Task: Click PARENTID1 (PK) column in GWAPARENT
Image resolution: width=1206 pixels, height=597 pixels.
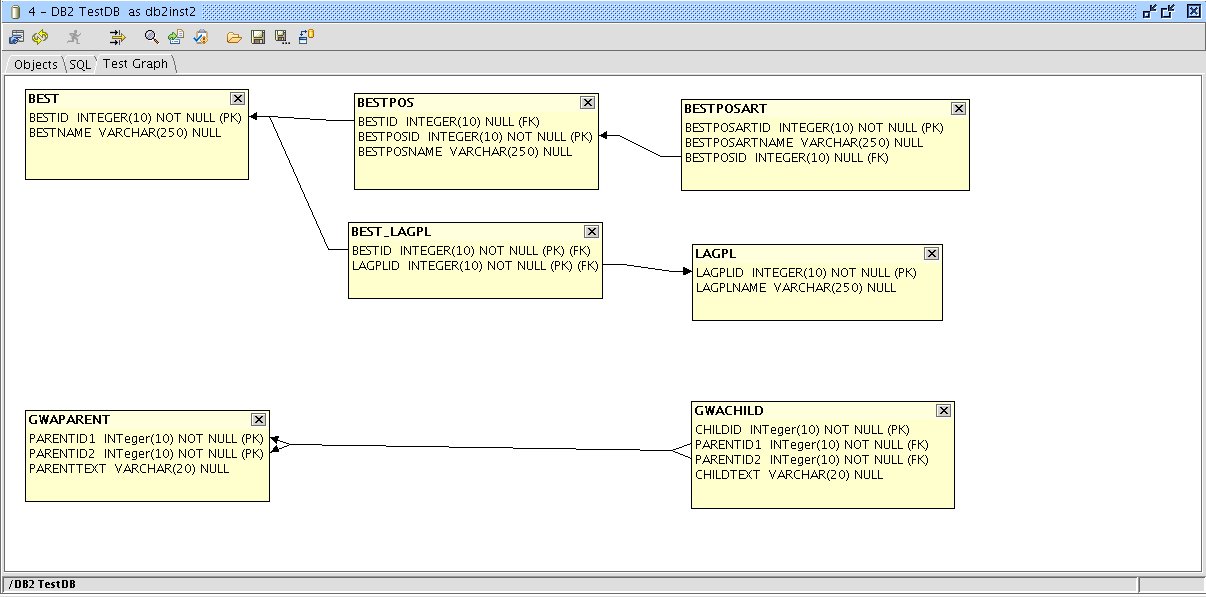Action: [146, 438]
